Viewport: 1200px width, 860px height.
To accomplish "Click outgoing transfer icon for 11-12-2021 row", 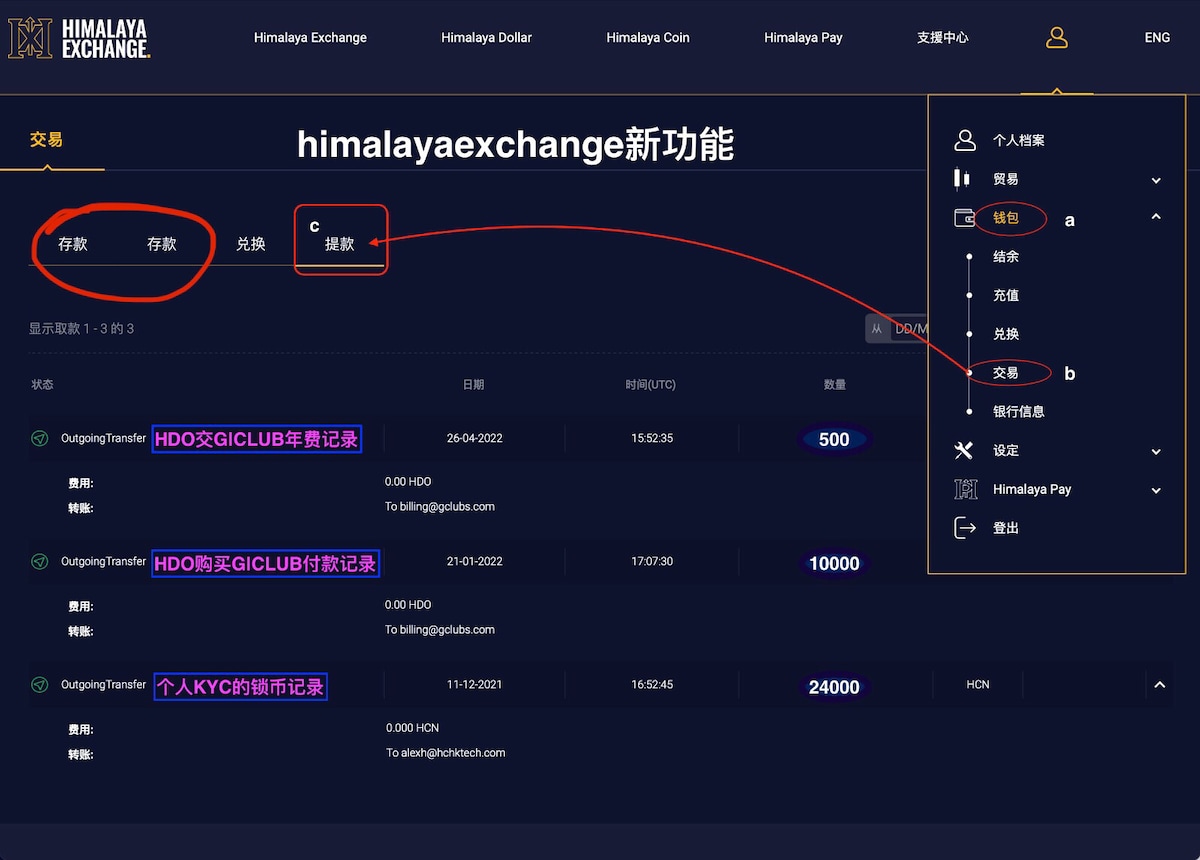I will (x=39, y=685).
